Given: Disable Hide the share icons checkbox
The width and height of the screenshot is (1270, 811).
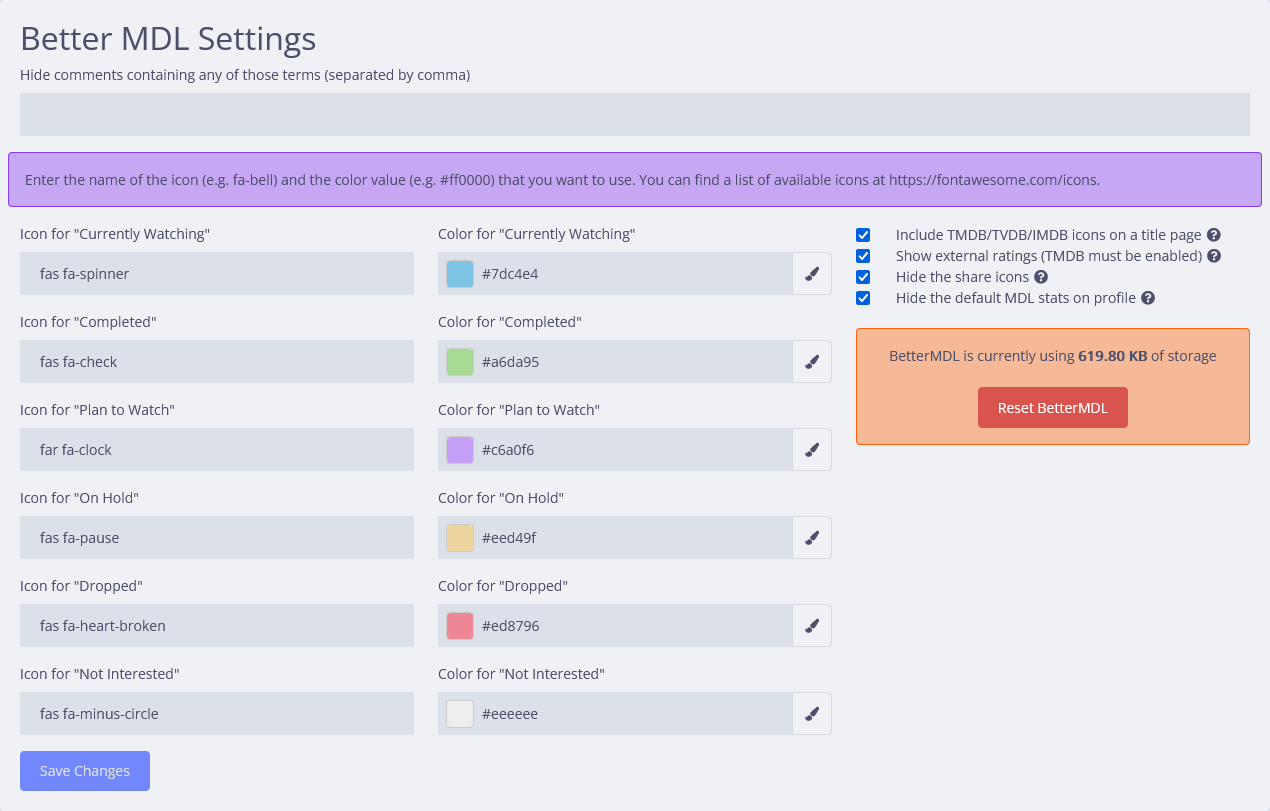Looking at the screenshot, I should pos(863,277).
